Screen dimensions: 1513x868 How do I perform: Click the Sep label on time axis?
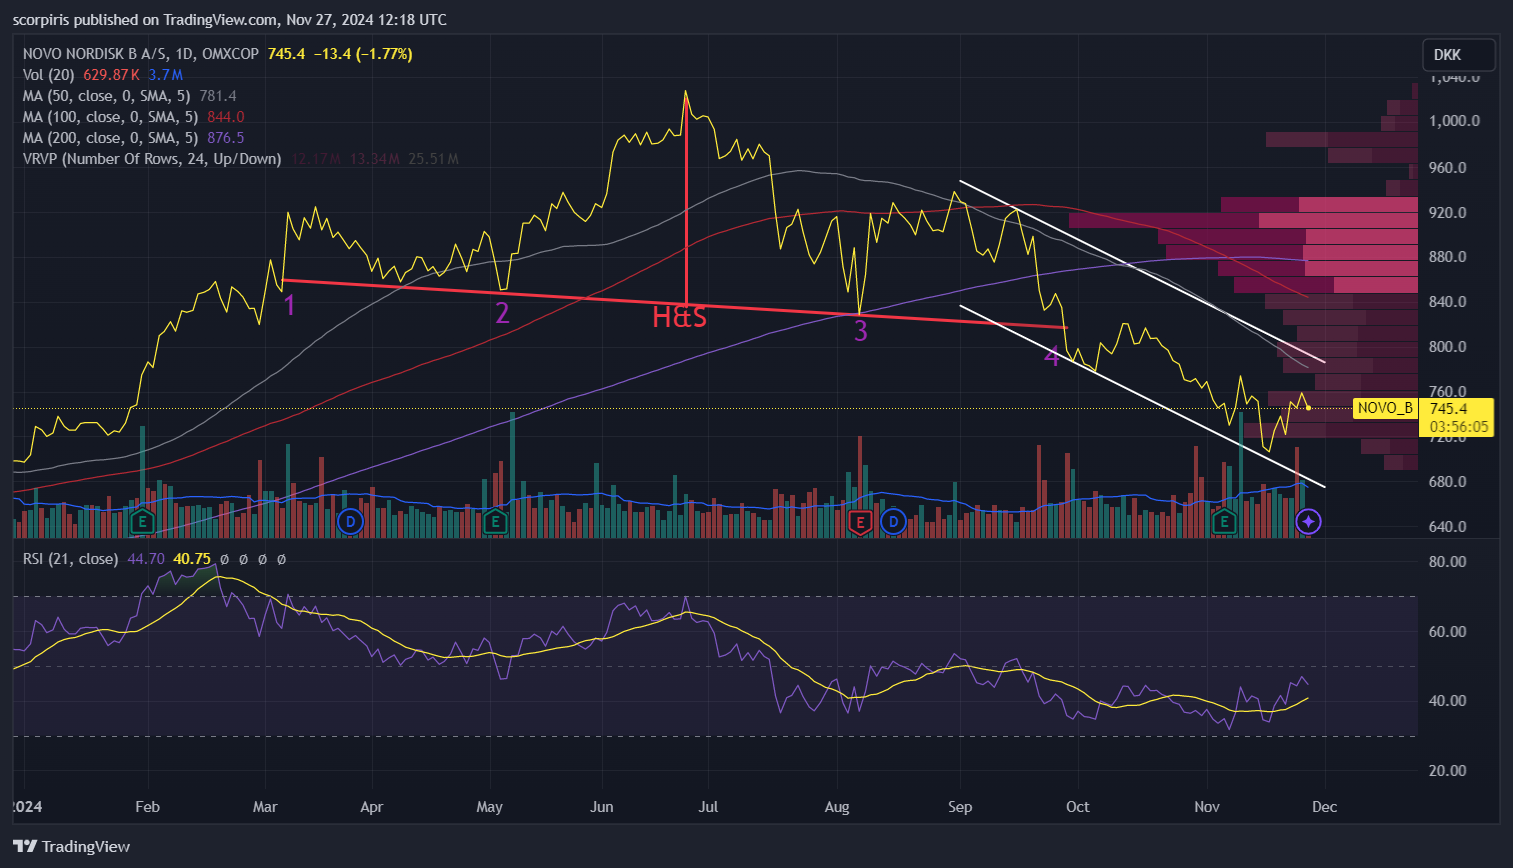pos(960,807)
